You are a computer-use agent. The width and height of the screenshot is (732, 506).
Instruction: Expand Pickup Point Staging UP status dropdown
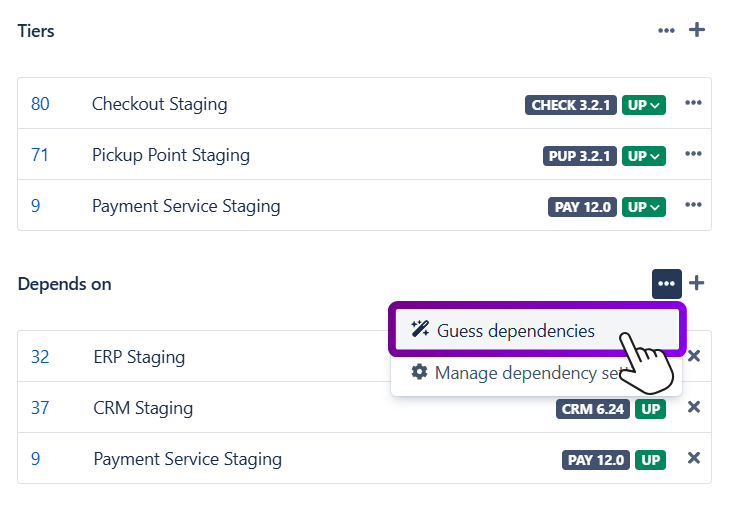643,156
